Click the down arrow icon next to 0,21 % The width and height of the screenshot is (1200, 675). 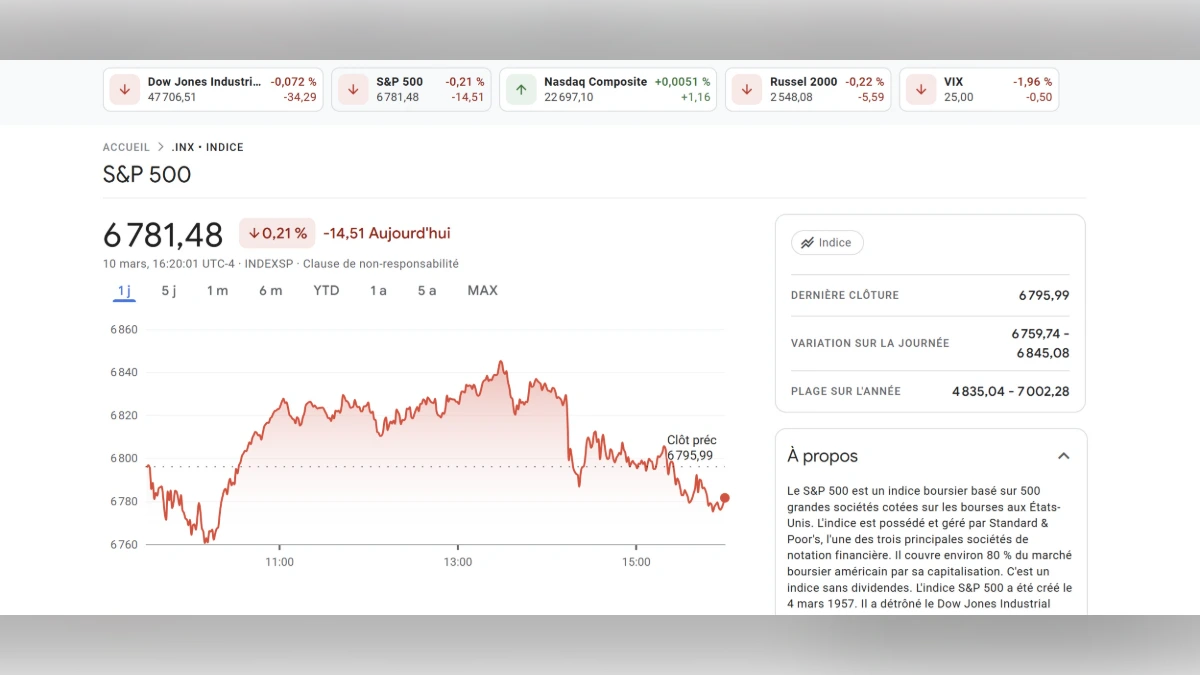point(253,232)
